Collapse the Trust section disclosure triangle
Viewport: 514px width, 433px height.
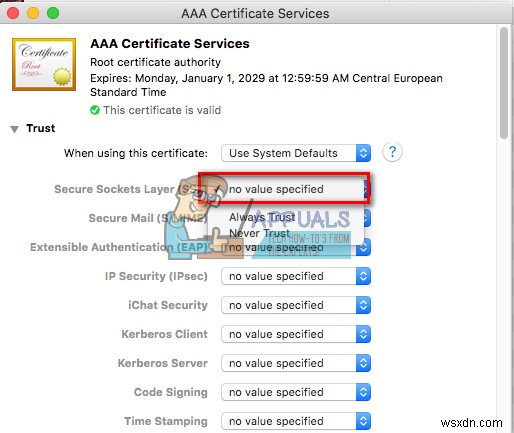[x=14, y=129]
